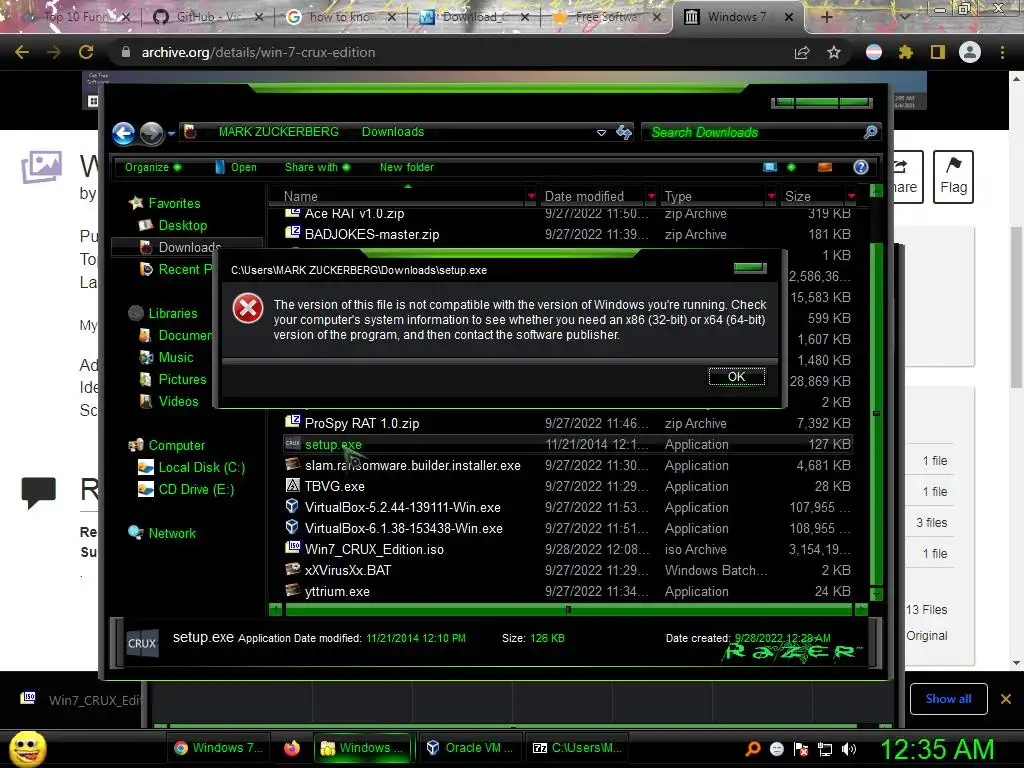Open the Name column filter dropdown arrow
Screen dimensions: 1024x768
point(531,196)
